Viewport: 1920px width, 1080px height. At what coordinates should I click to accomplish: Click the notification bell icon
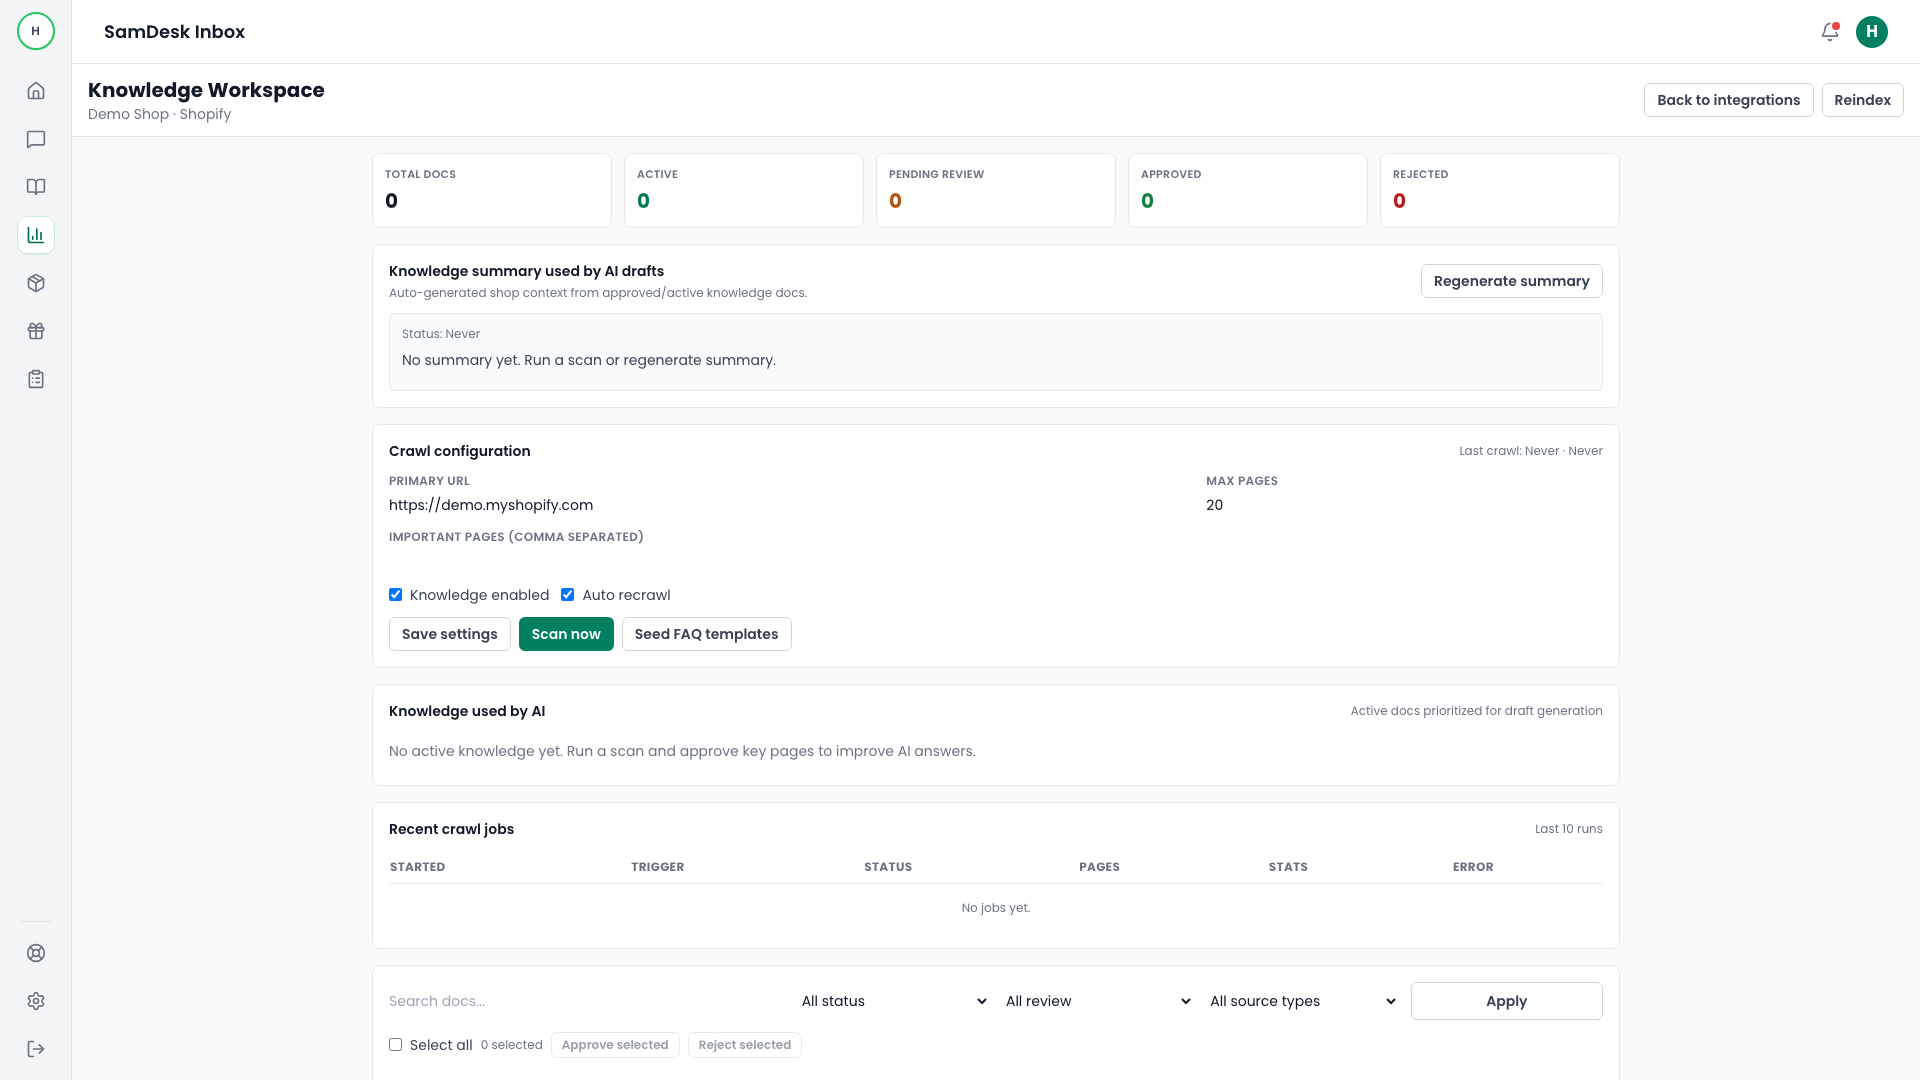coord(1829,32)
